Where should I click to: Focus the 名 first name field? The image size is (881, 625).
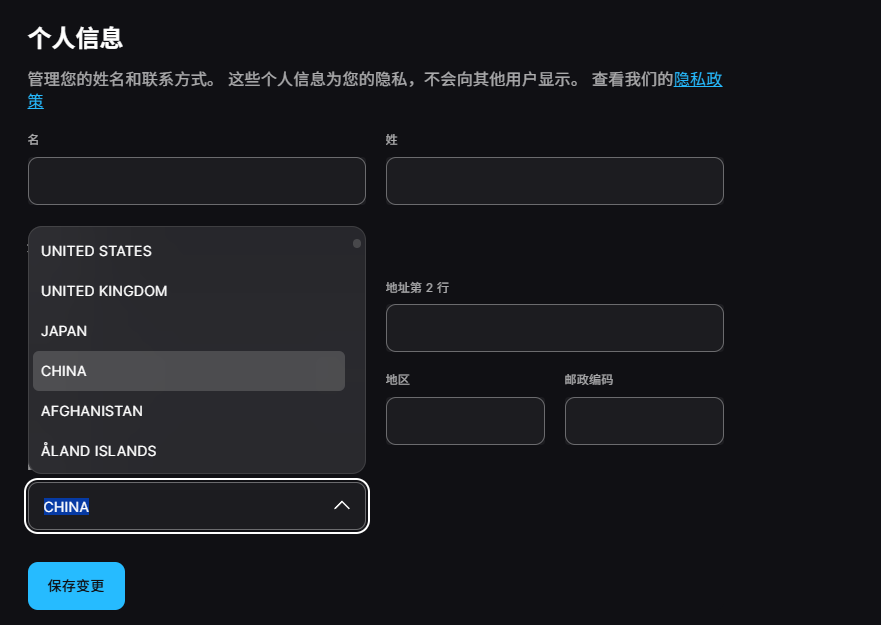click(197, 181)
